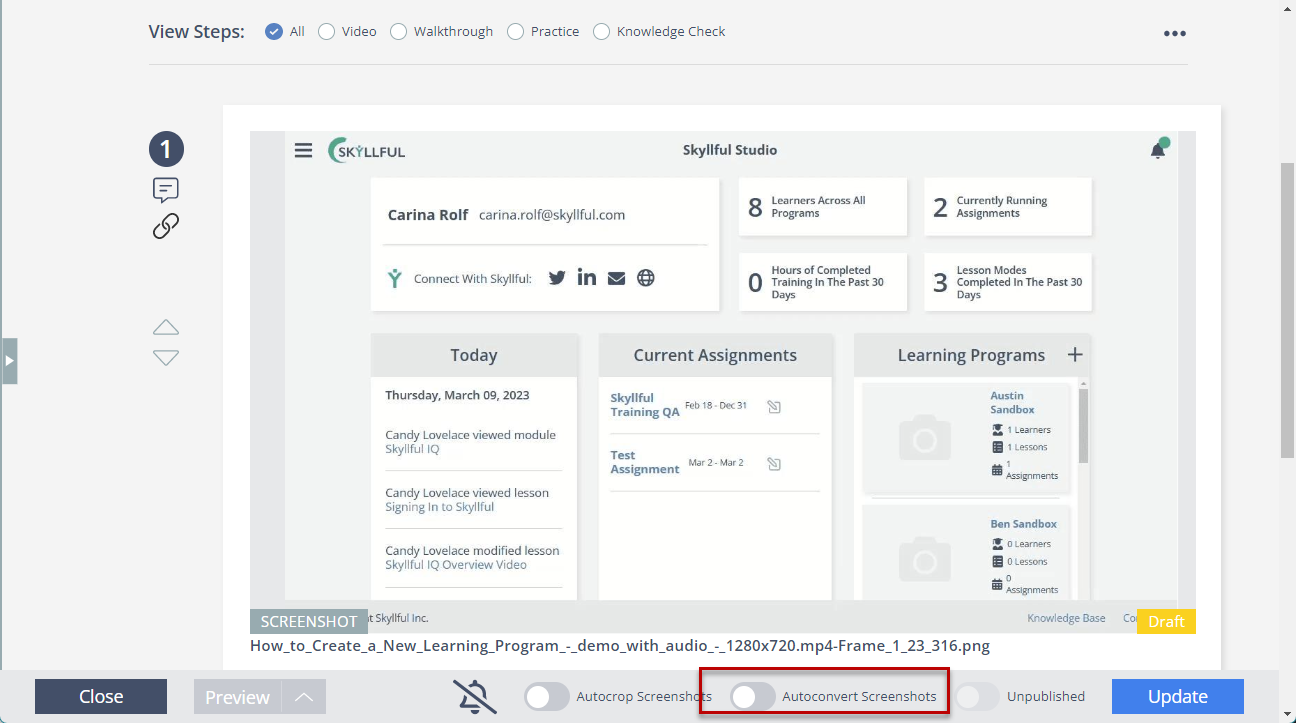Click the carina.rolf@skyllful.com email text
Image resolution: width=1296 pixels, height=723 pixels.
click(x=552, y=215)
